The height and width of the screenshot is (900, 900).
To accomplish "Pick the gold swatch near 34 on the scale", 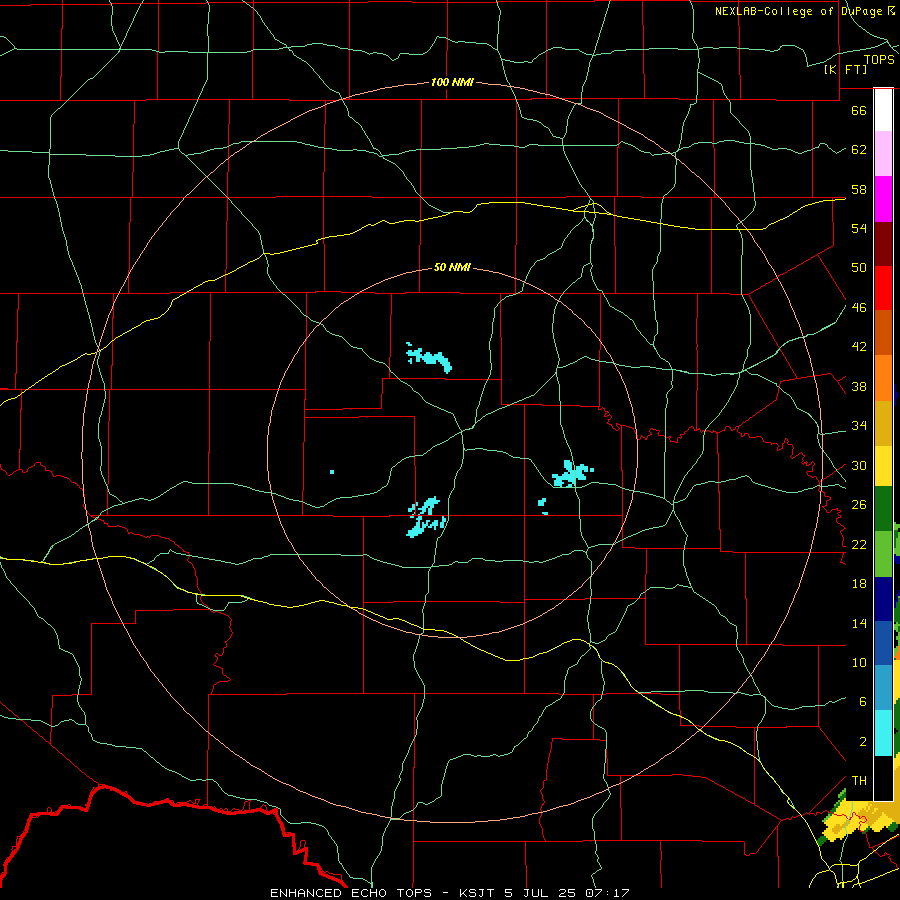I will tap(883, 424).
